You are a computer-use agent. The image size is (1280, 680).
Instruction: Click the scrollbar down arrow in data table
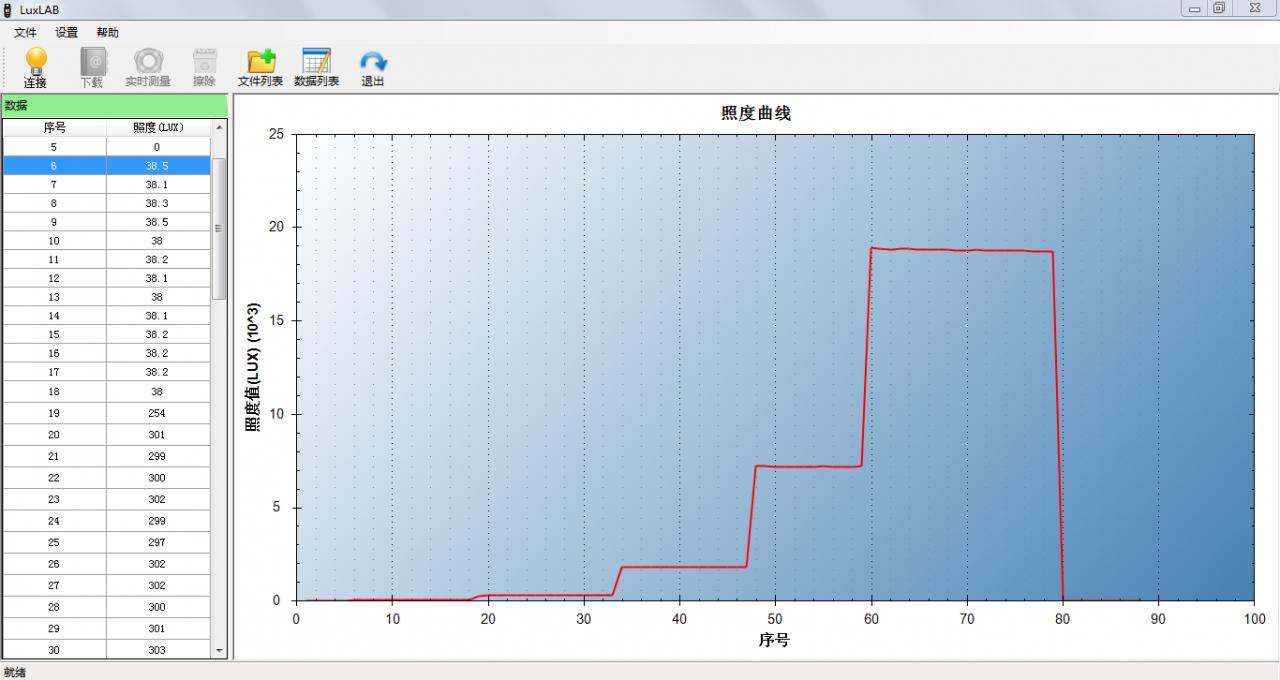point(219,650)
